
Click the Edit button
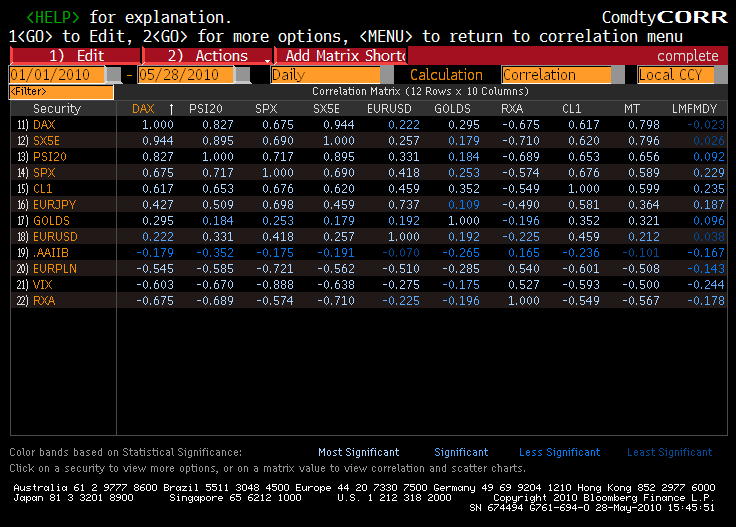(x=75, y=56)
